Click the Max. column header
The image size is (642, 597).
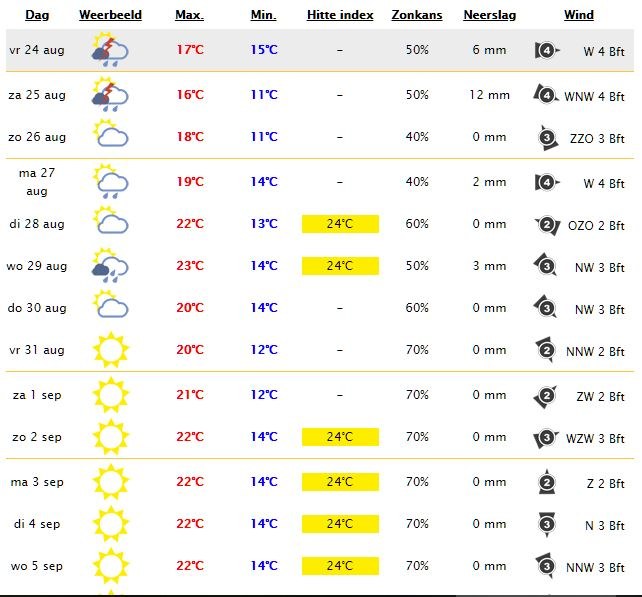pos(189,15)
